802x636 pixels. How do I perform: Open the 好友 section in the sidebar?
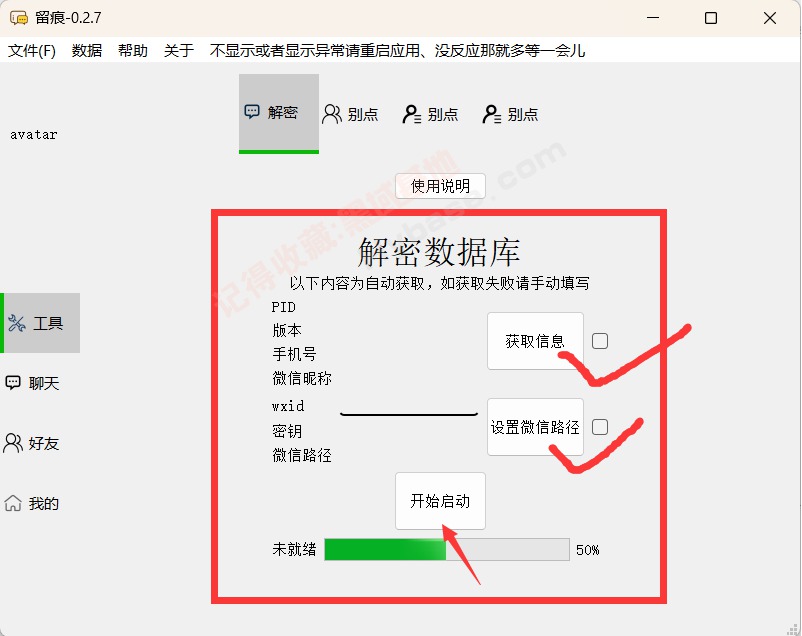tap(32, 443)
